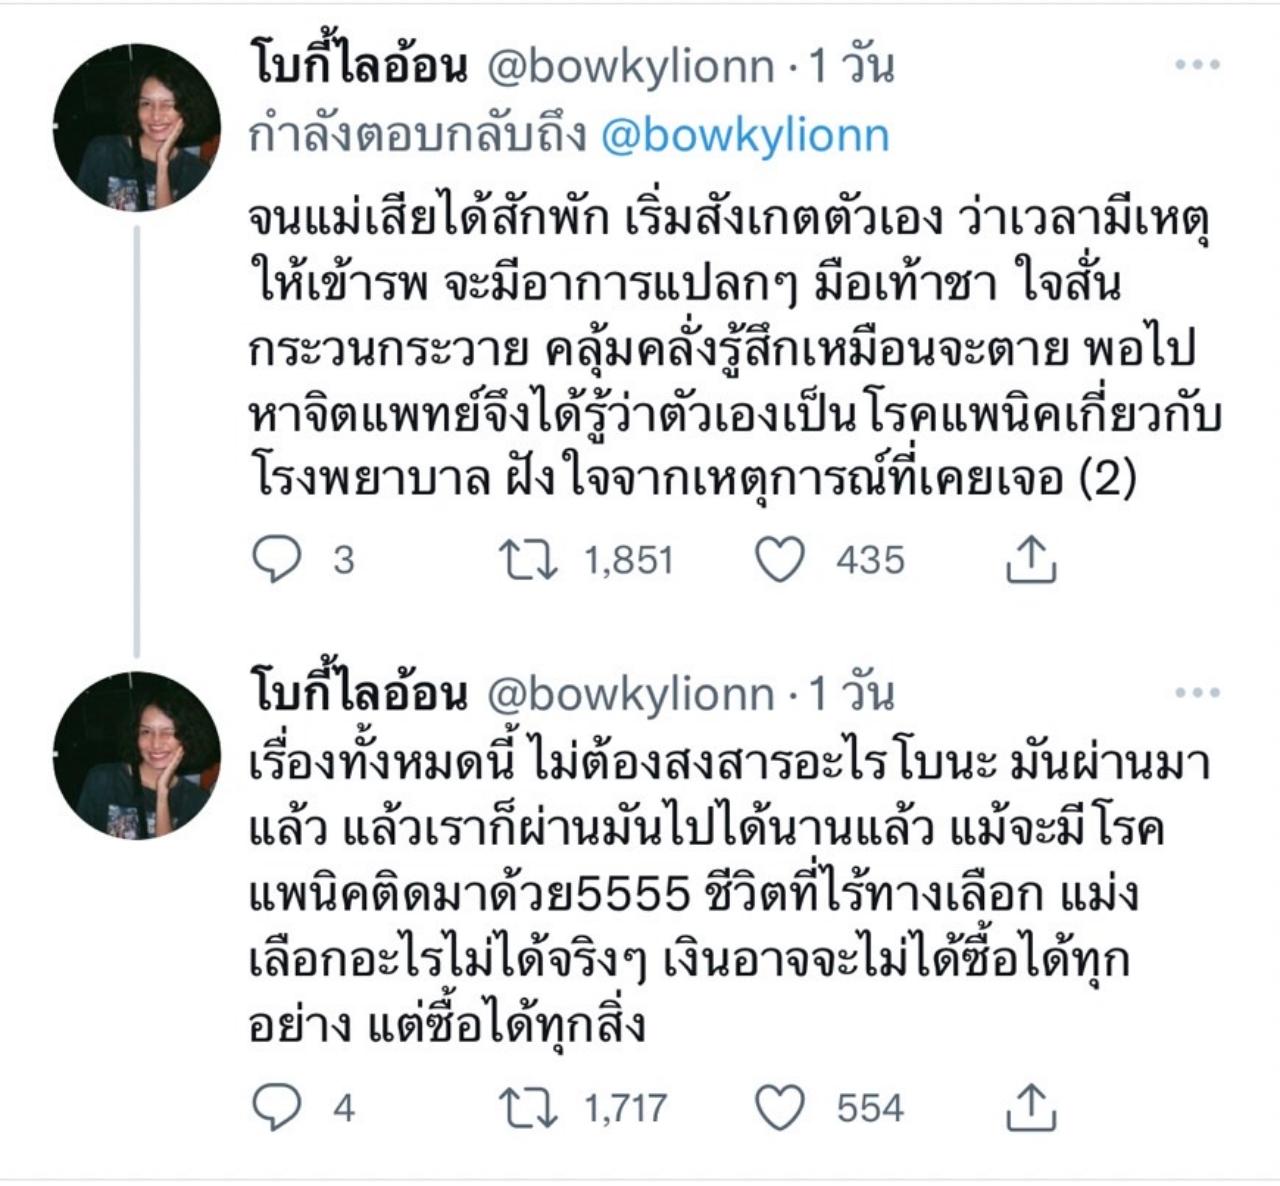Reply to the first tweet ending in (2)
The height and width of the screenshot is (1186, 1280).
277,560
